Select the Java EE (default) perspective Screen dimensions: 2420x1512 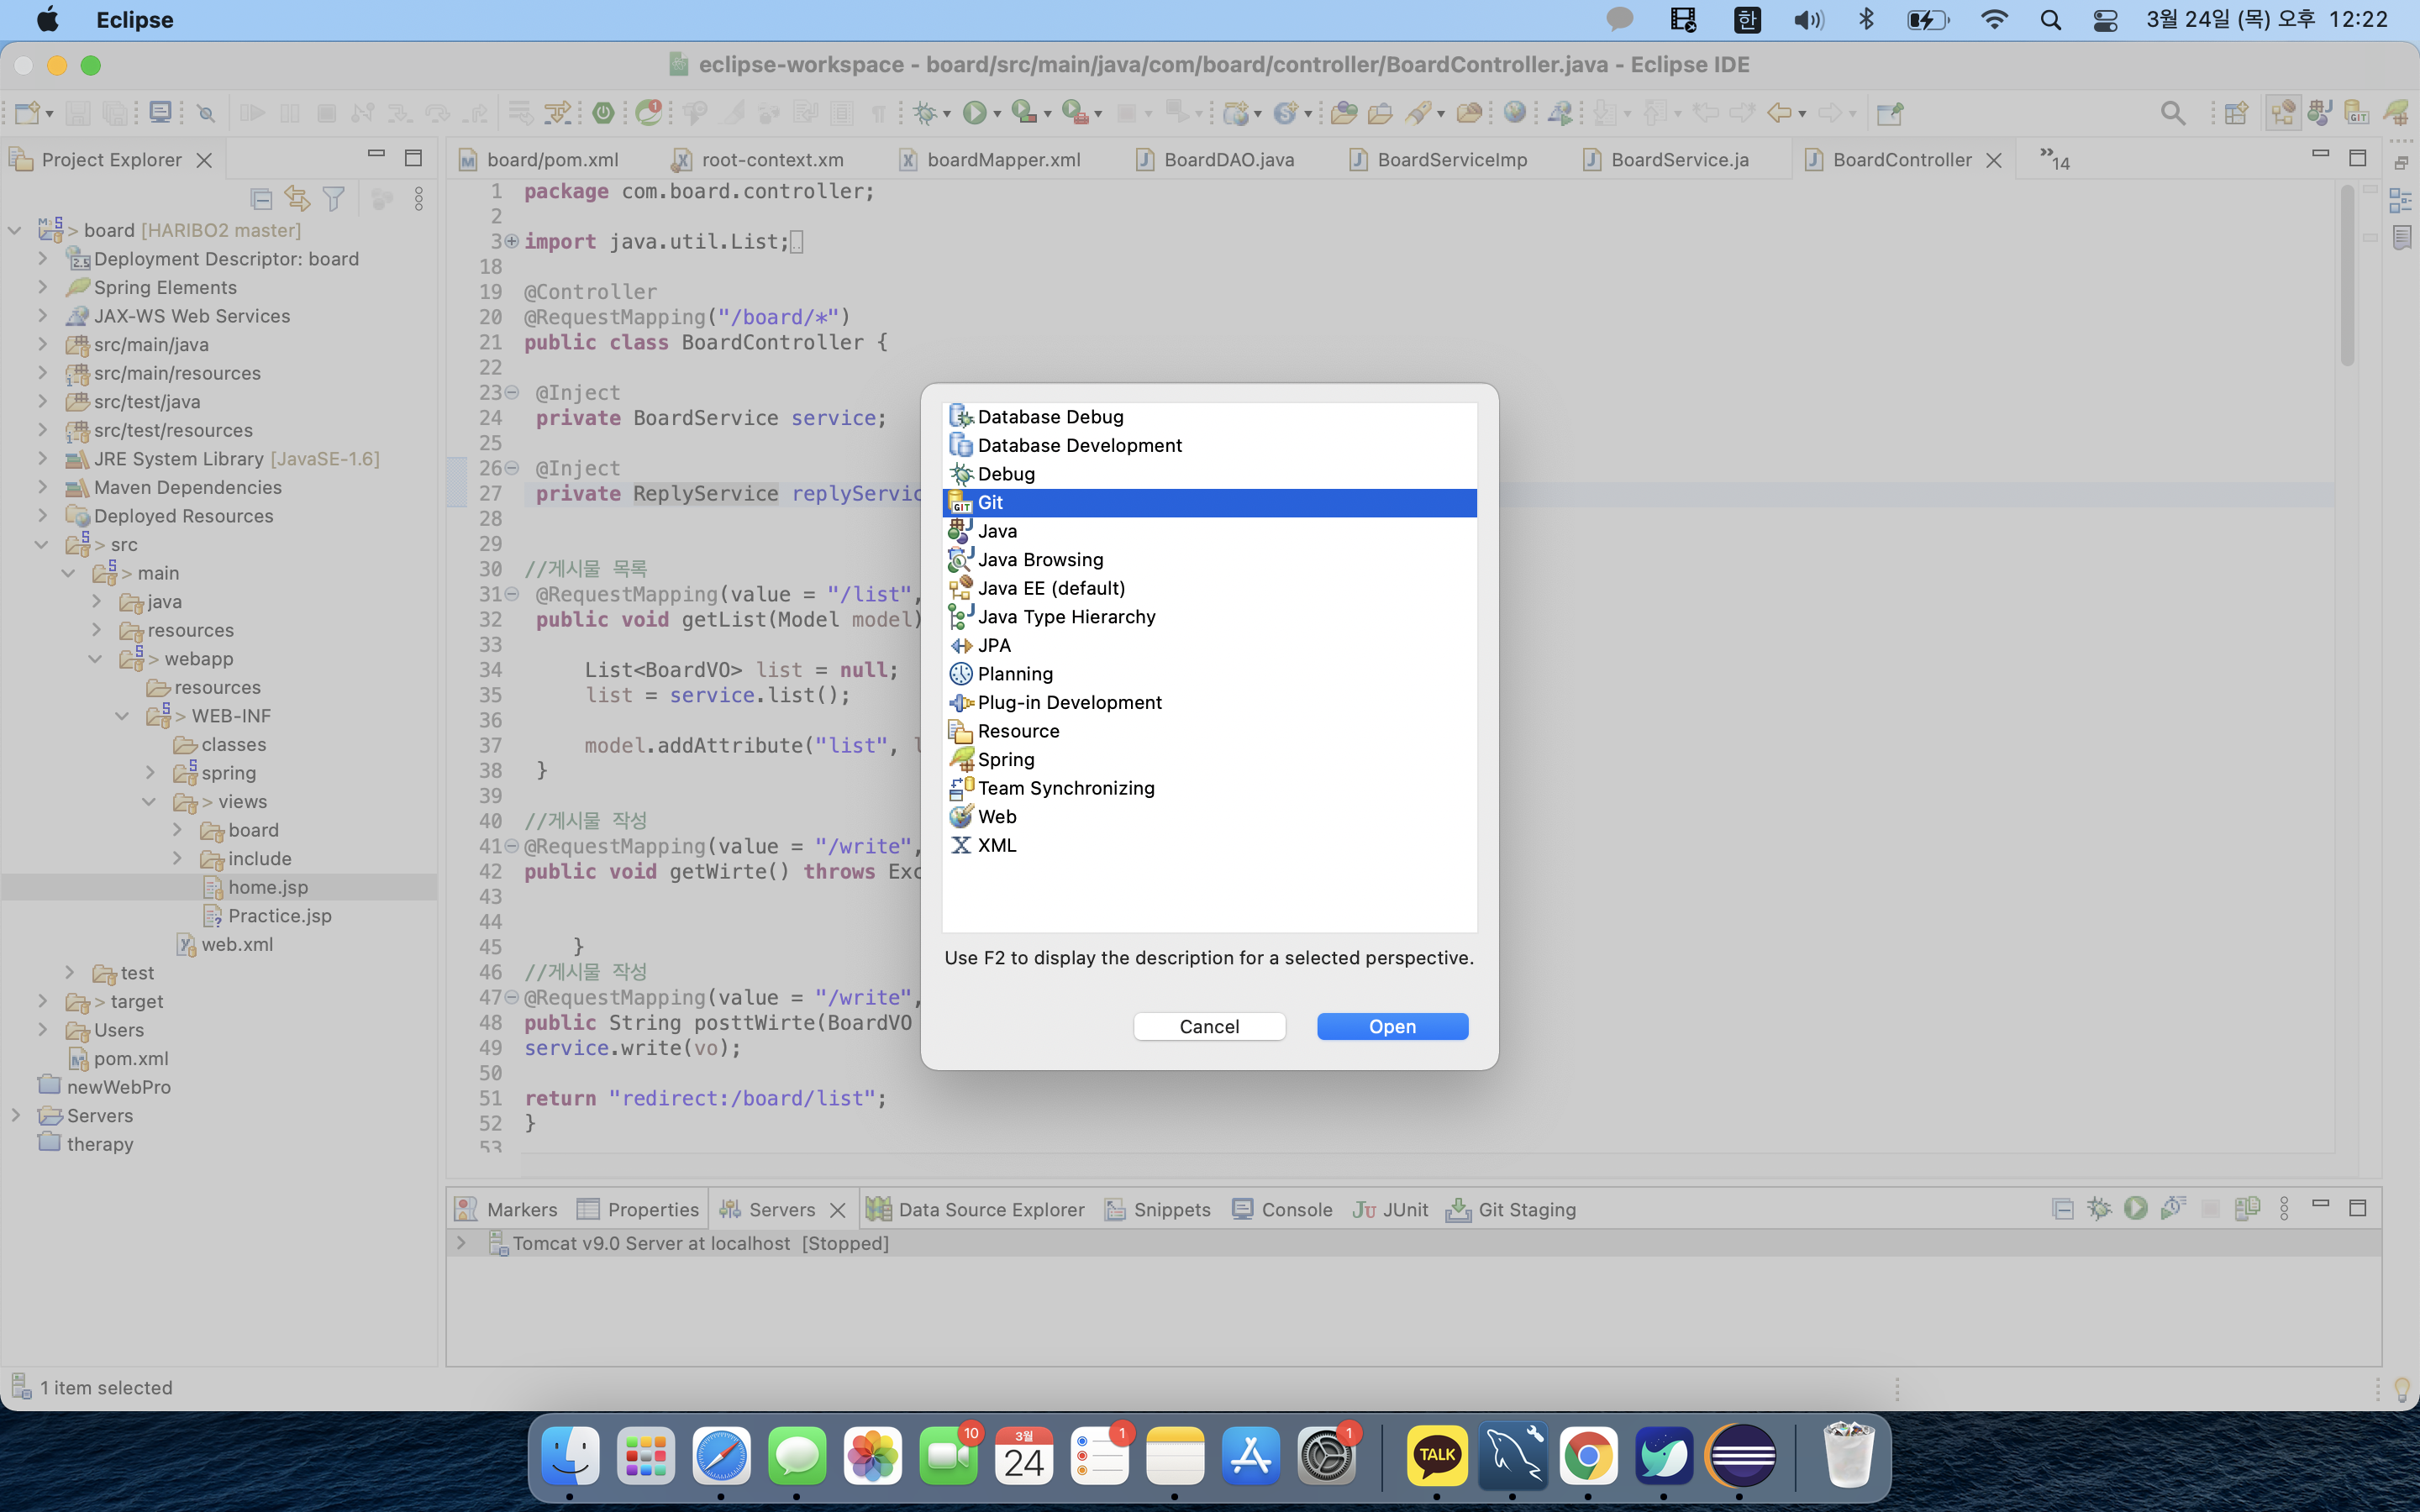click(x=1051, y=588)
